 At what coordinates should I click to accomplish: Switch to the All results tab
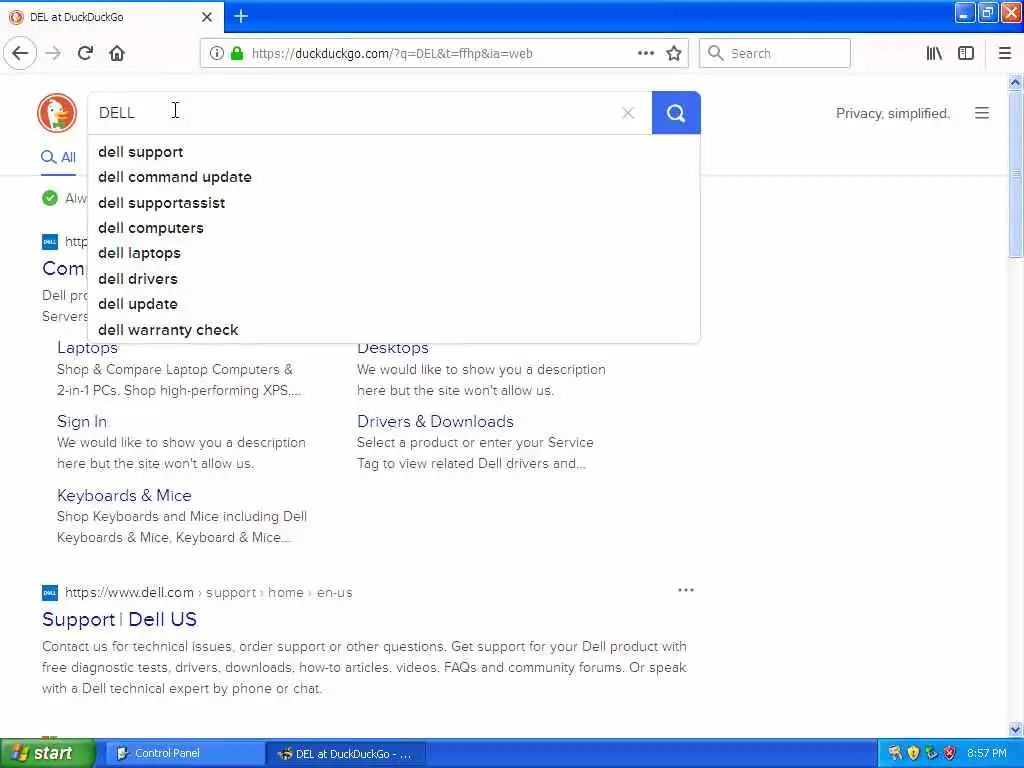coord(58,157)
